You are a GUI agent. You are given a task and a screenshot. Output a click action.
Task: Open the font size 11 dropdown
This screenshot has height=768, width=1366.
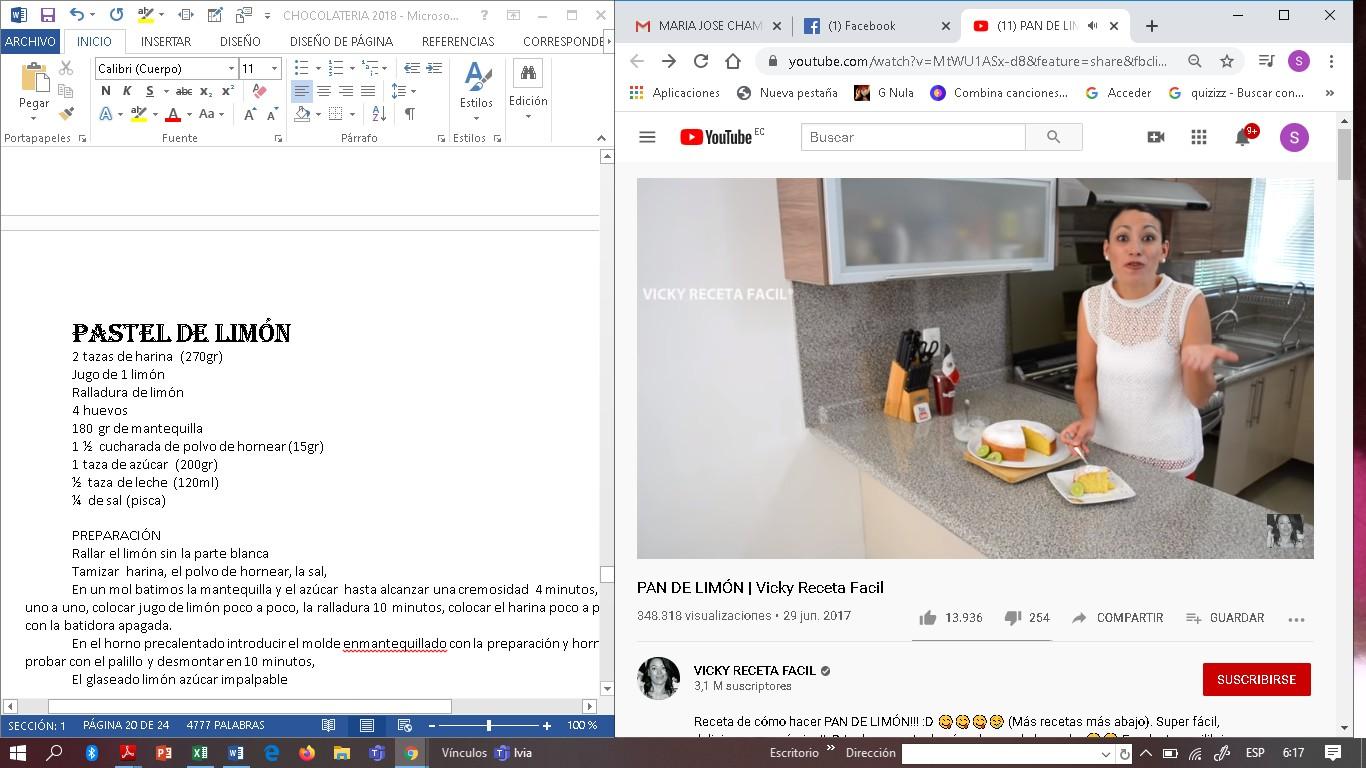pos(274,68)
